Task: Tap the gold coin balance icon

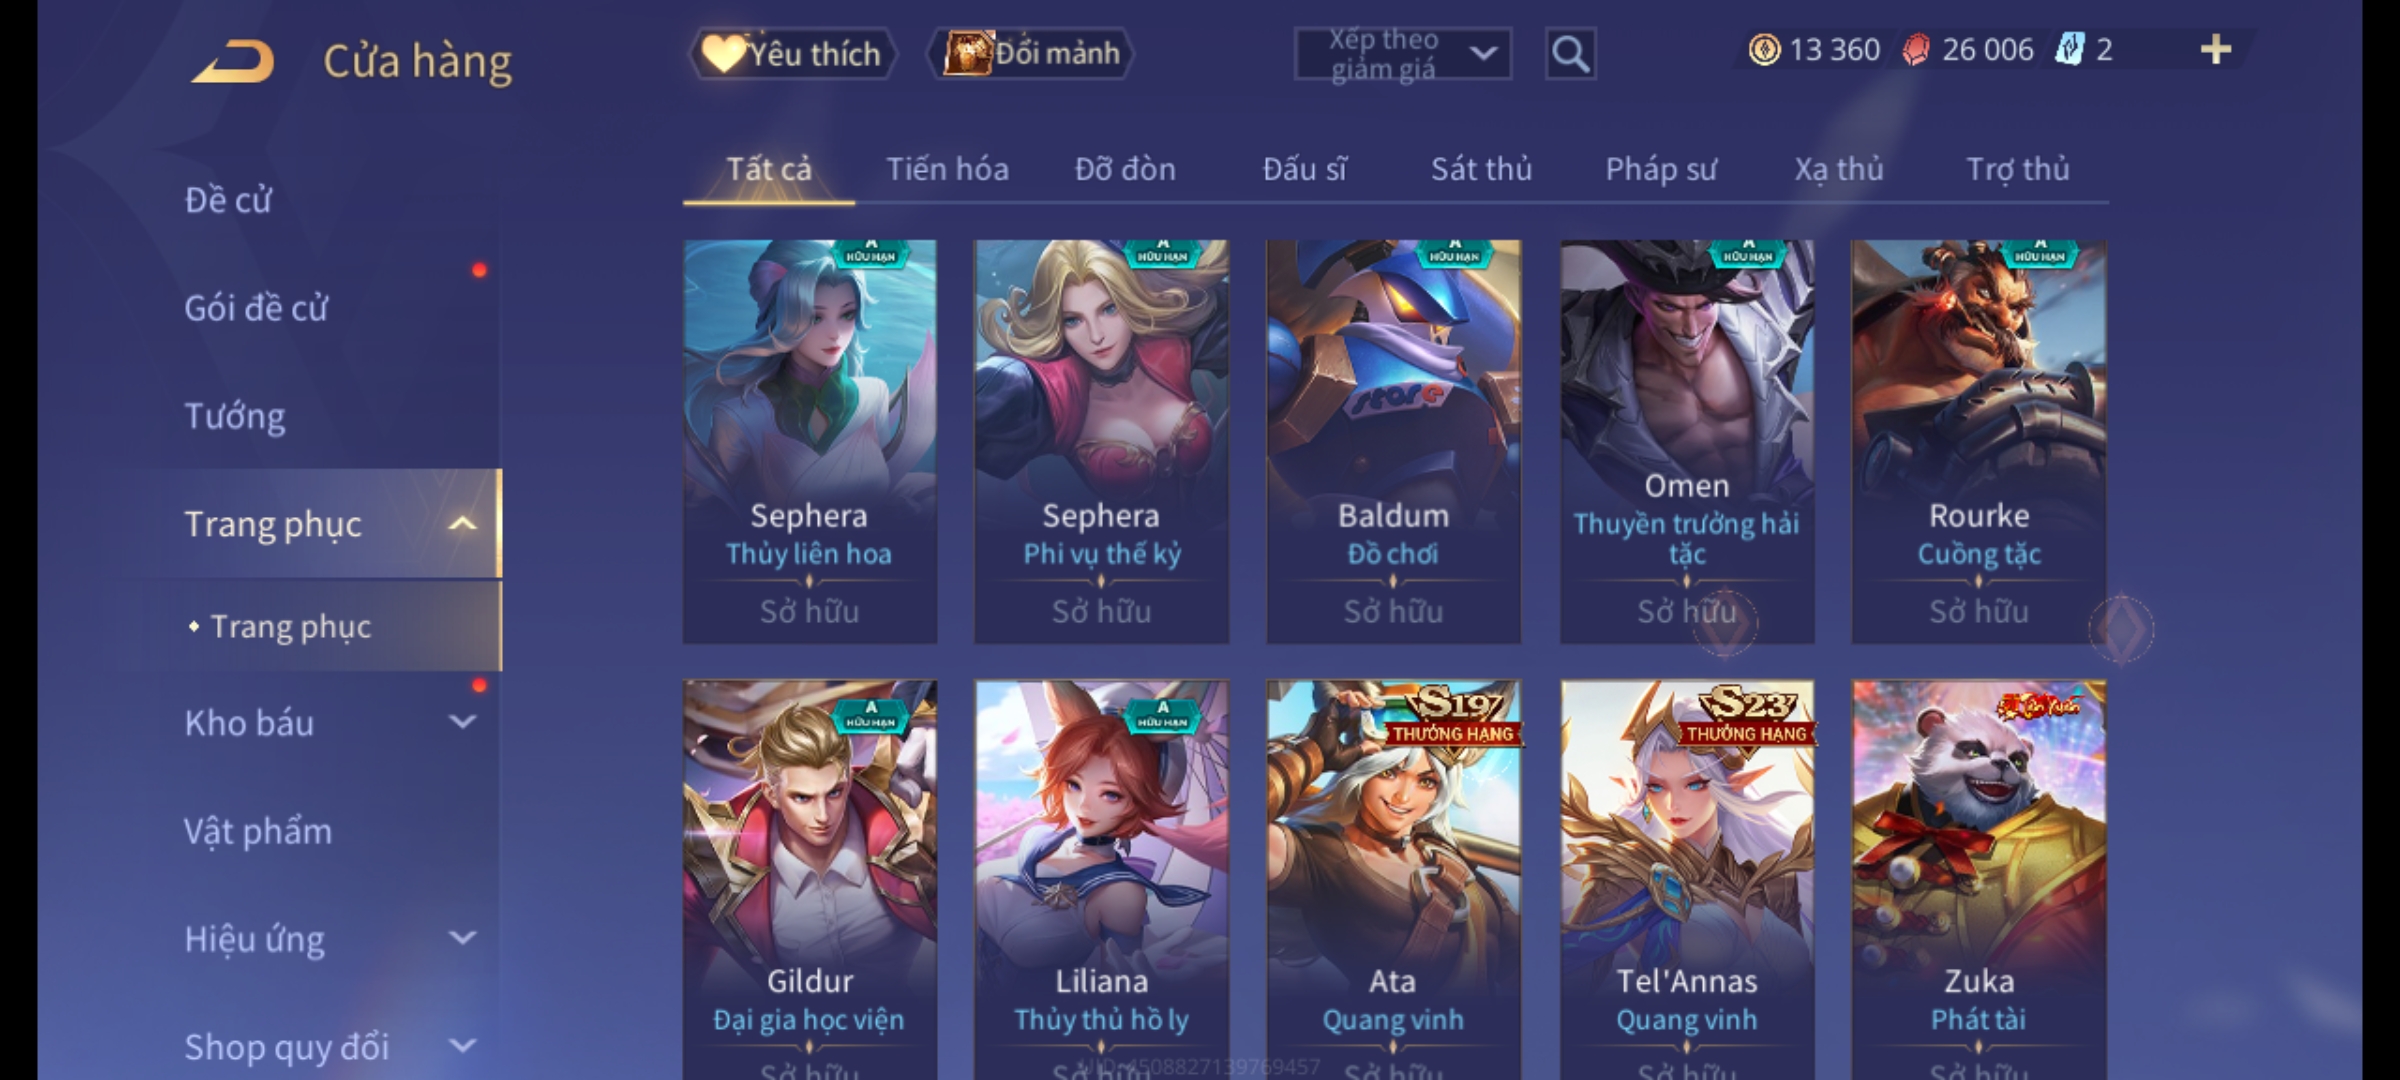Action: pyautogui.click(x=1764, y=49)
